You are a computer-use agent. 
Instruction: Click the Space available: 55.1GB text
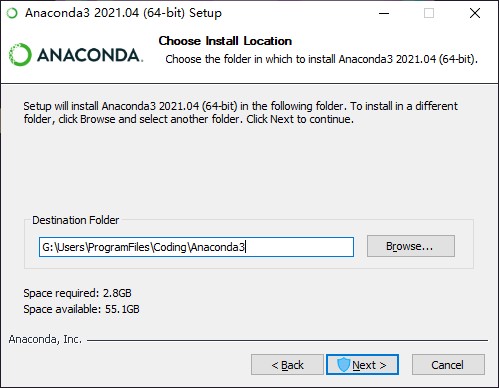tap(81, 309)
